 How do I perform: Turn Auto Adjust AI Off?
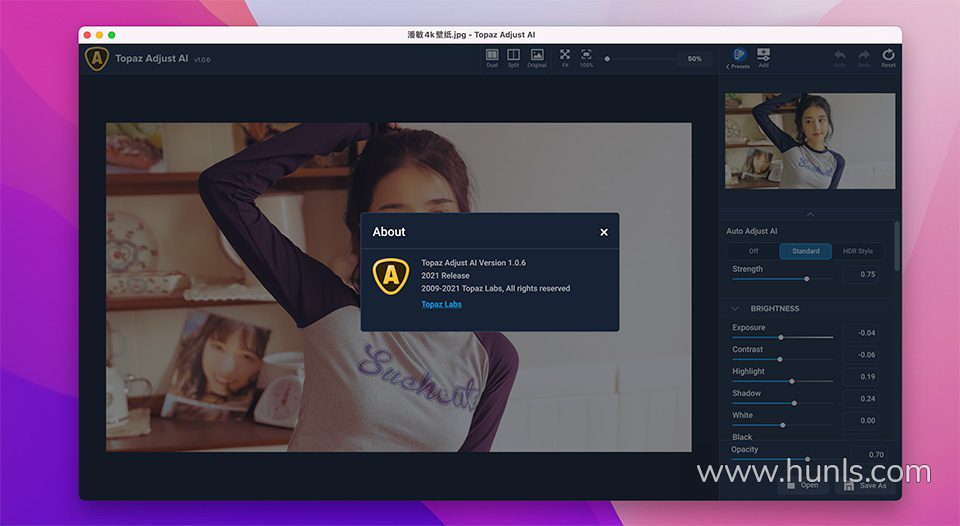[753, 251]
